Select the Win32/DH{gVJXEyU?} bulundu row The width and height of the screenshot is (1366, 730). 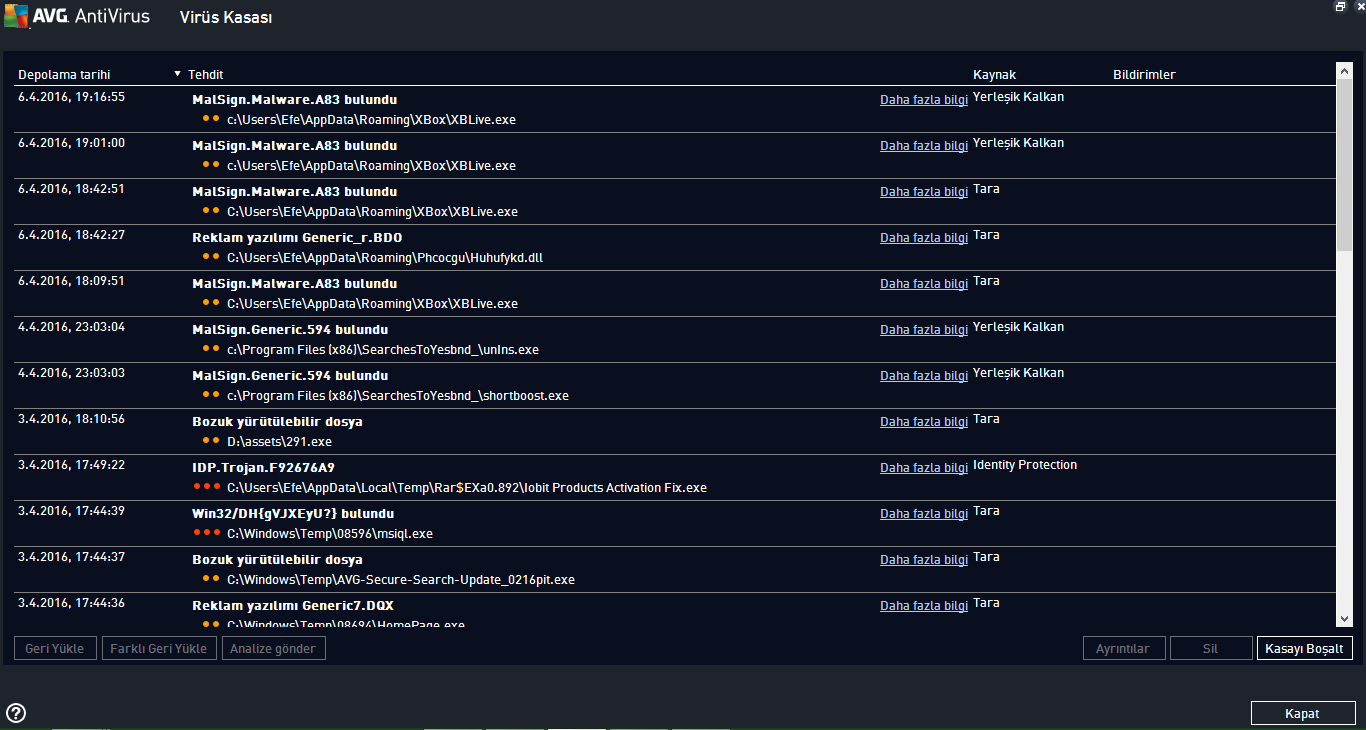click(675, 524)
